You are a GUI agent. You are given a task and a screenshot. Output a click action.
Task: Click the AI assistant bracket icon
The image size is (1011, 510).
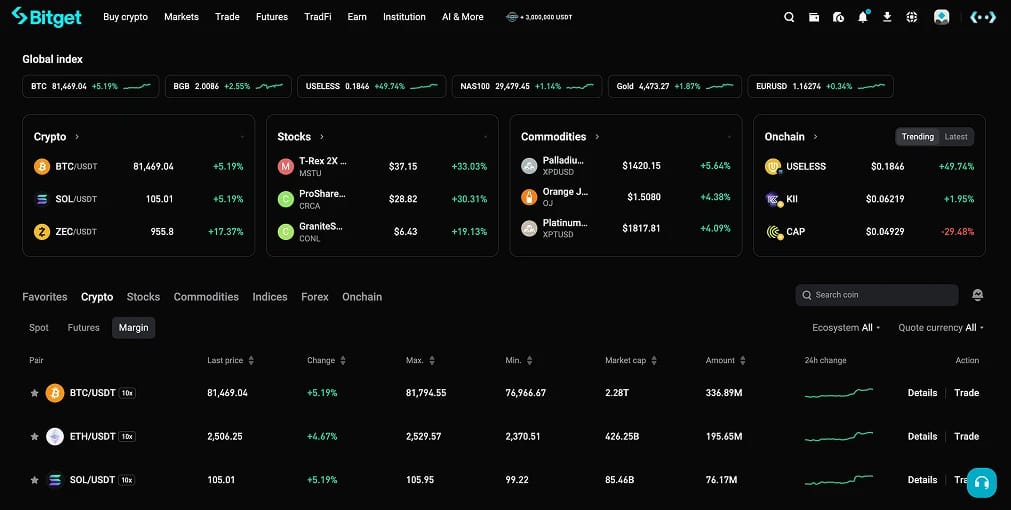click(x=983, y=17)
